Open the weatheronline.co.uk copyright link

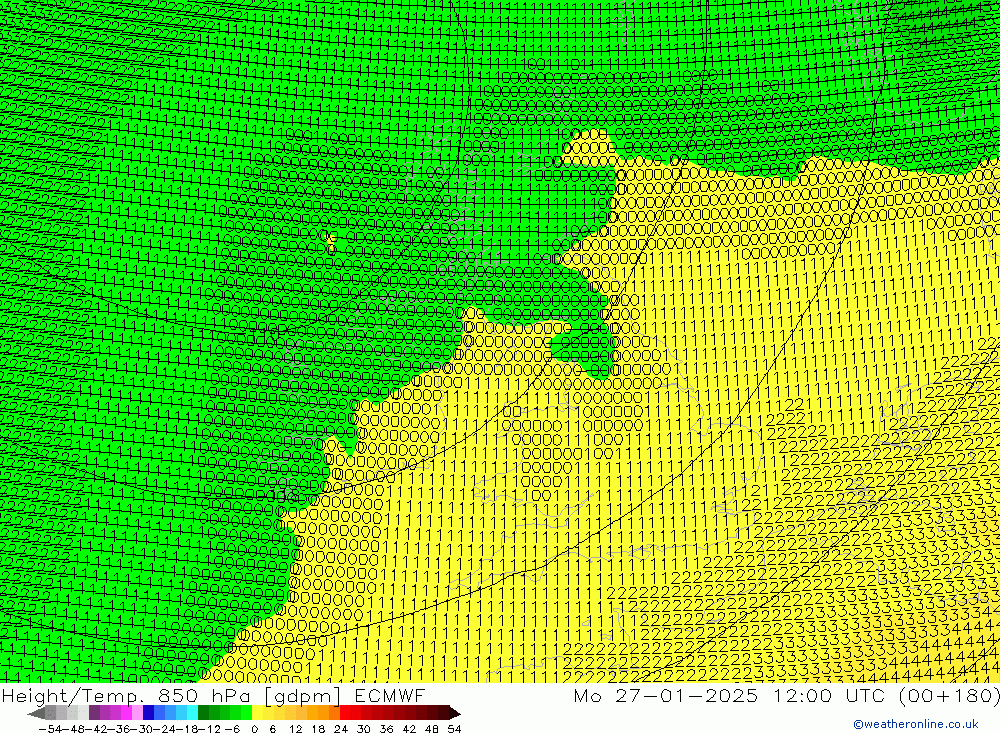[x=916, y=723]
